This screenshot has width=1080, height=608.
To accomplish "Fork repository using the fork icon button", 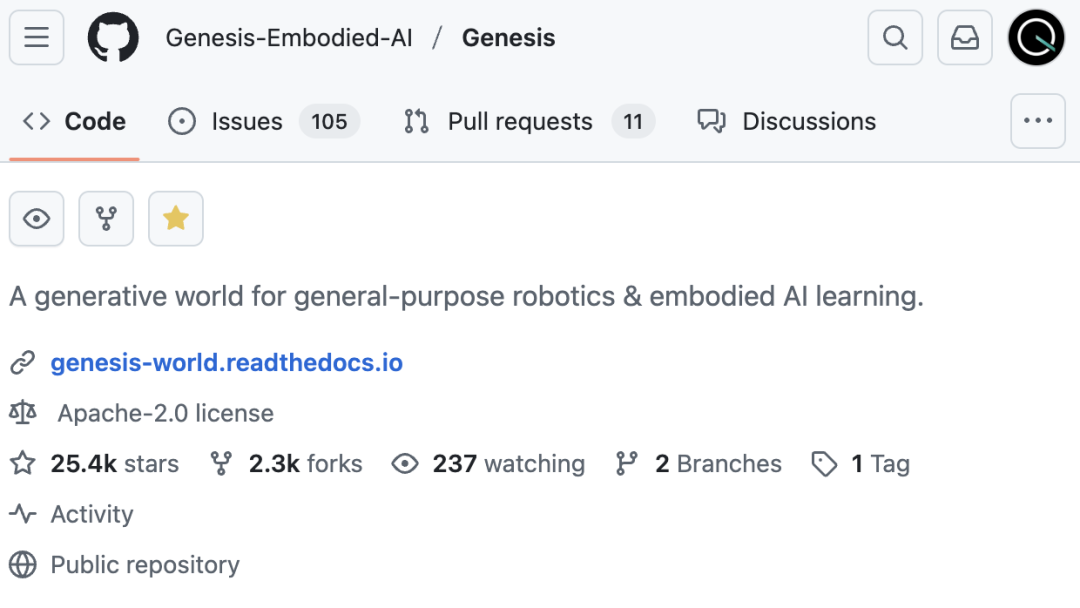I will [106, 218].
